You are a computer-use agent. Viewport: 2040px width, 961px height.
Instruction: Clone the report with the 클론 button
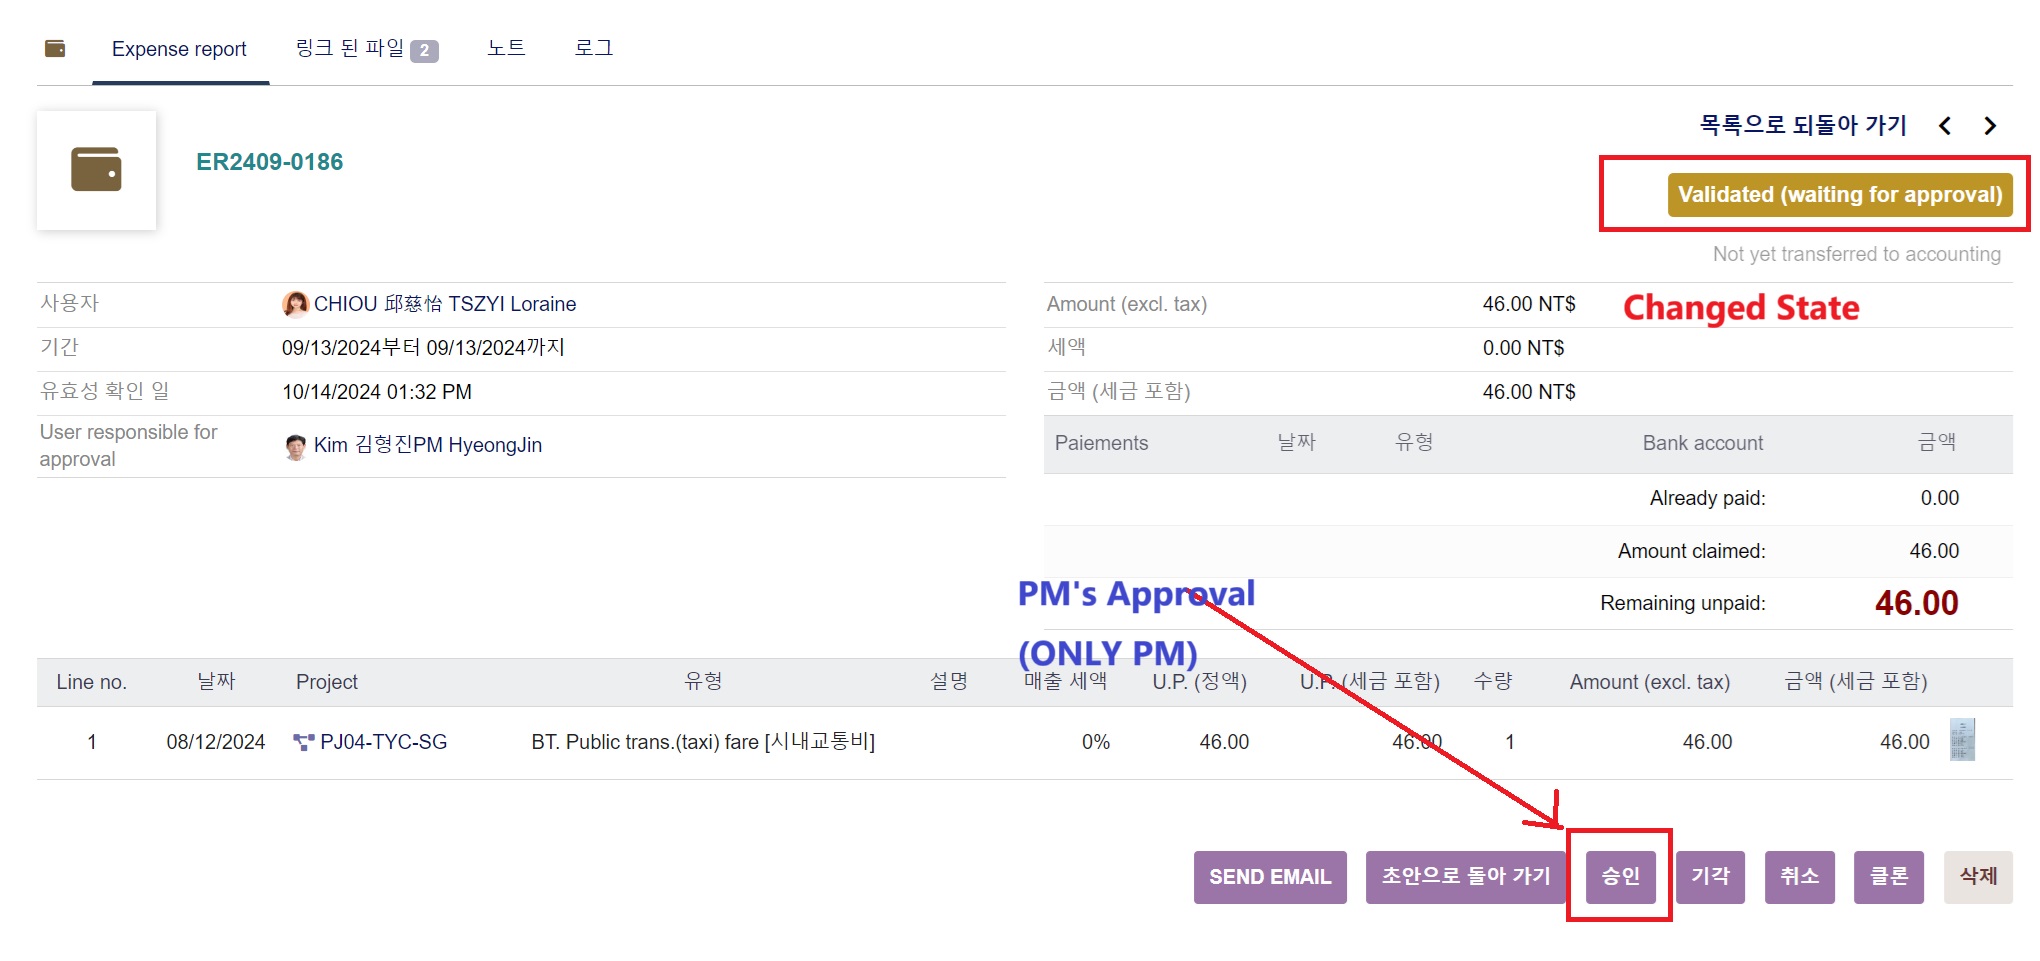click(1888, 877)
